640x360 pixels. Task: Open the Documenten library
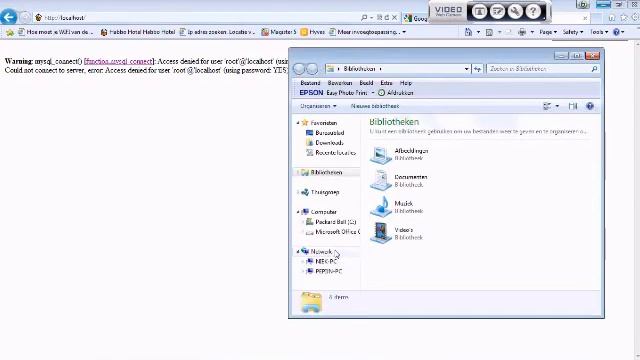(398, 181)
